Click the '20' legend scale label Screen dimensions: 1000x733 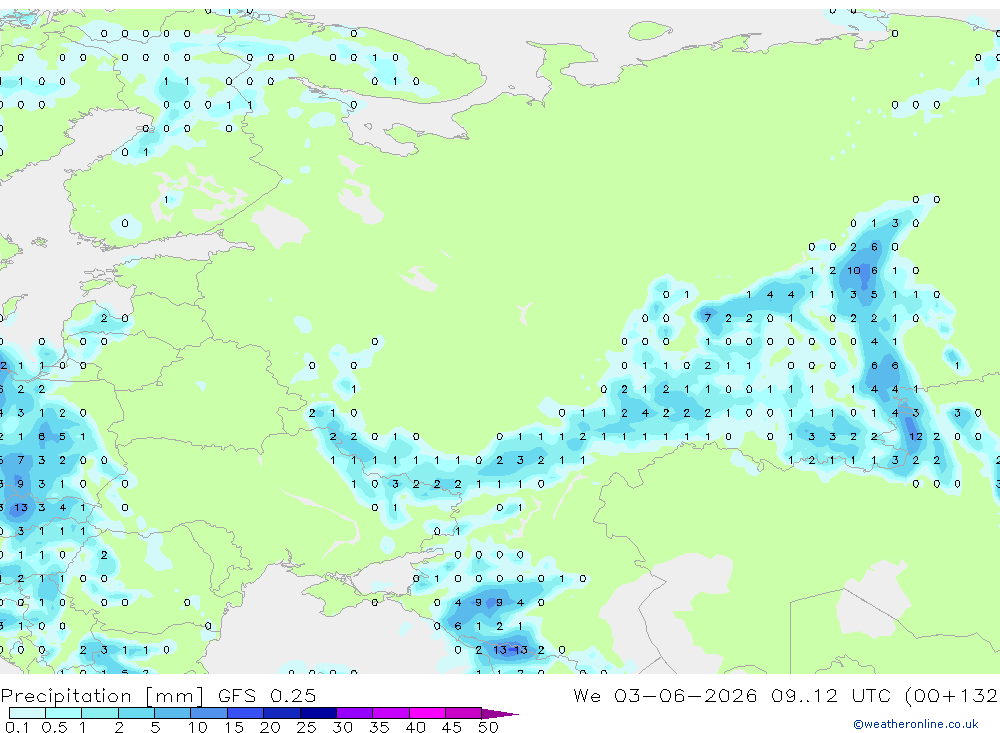270,727
